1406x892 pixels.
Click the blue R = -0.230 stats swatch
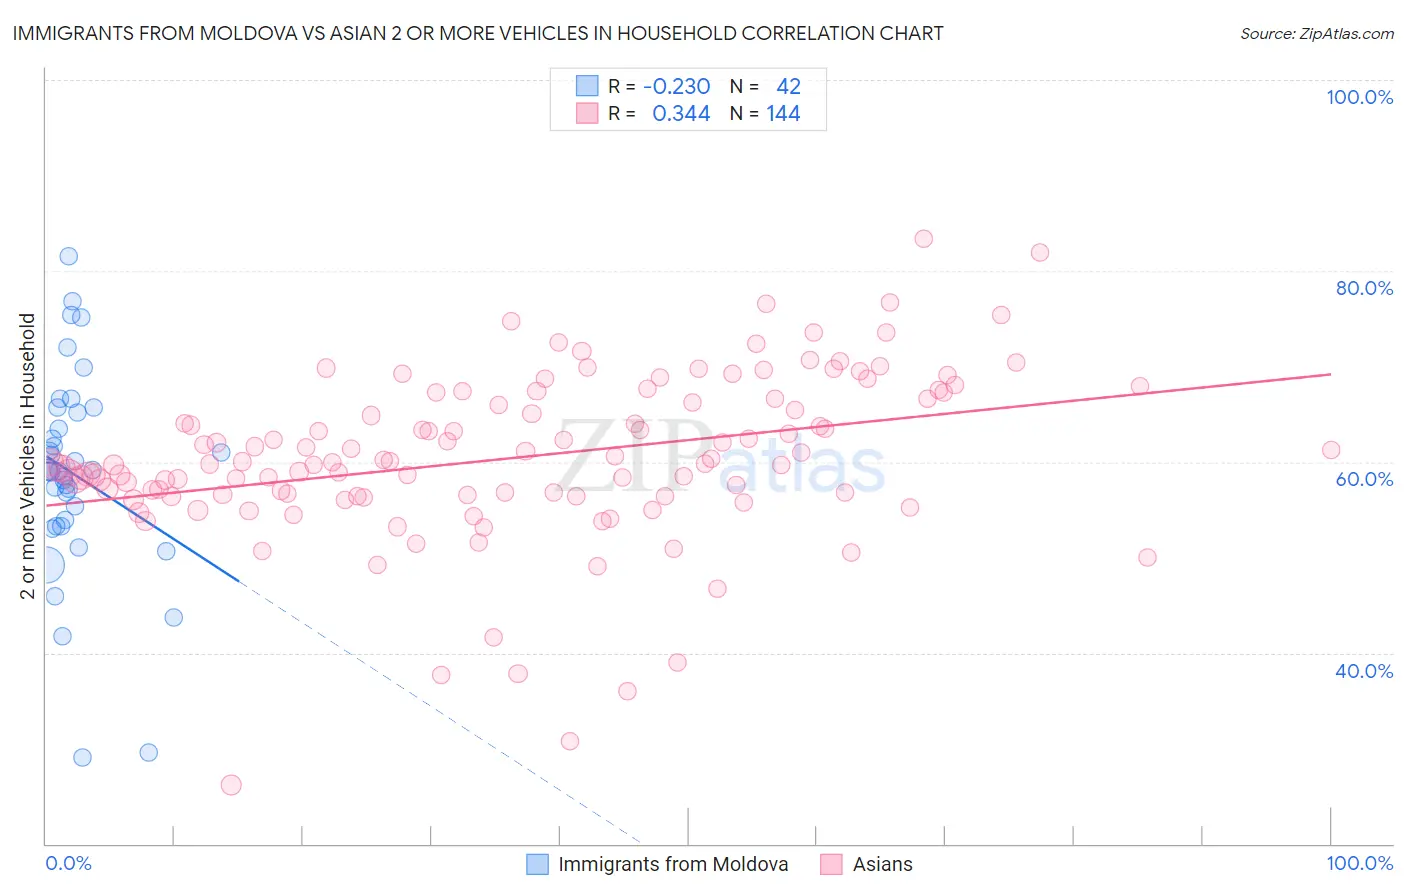[x=587, y=86]
